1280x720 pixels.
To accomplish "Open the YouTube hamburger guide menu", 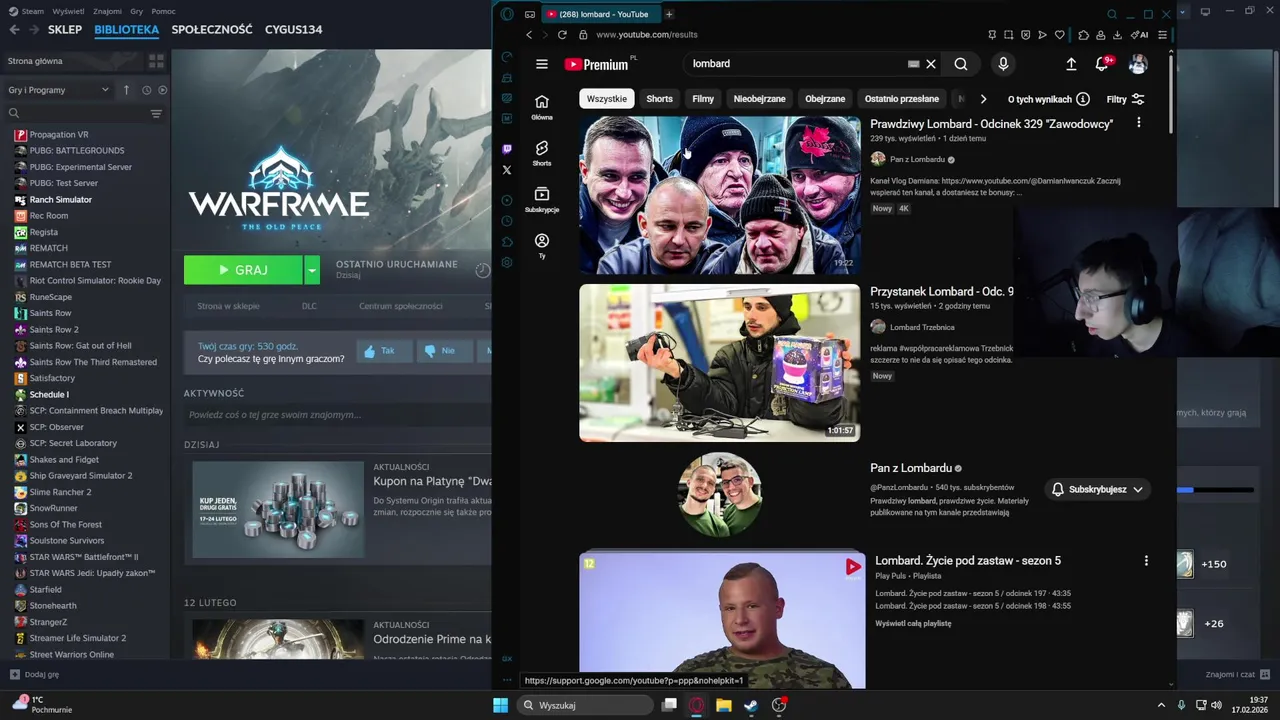I will [542, 64].
